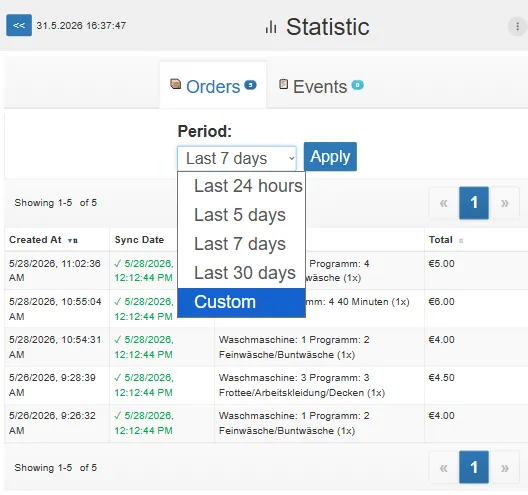This screenshot has height=495, width=528.
Task: Click the bar chart Statistic icon
Action: (x=271, y=27)
